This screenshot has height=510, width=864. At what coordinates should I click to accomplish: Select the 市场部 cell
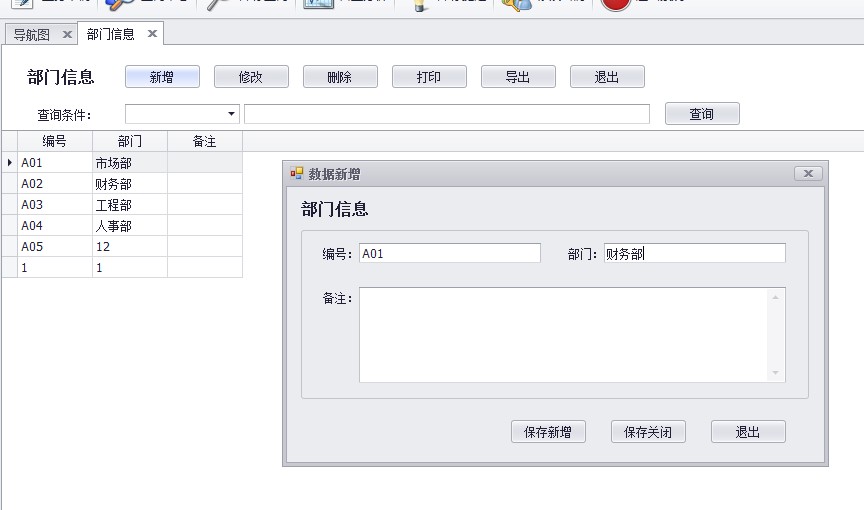[129, 162]
